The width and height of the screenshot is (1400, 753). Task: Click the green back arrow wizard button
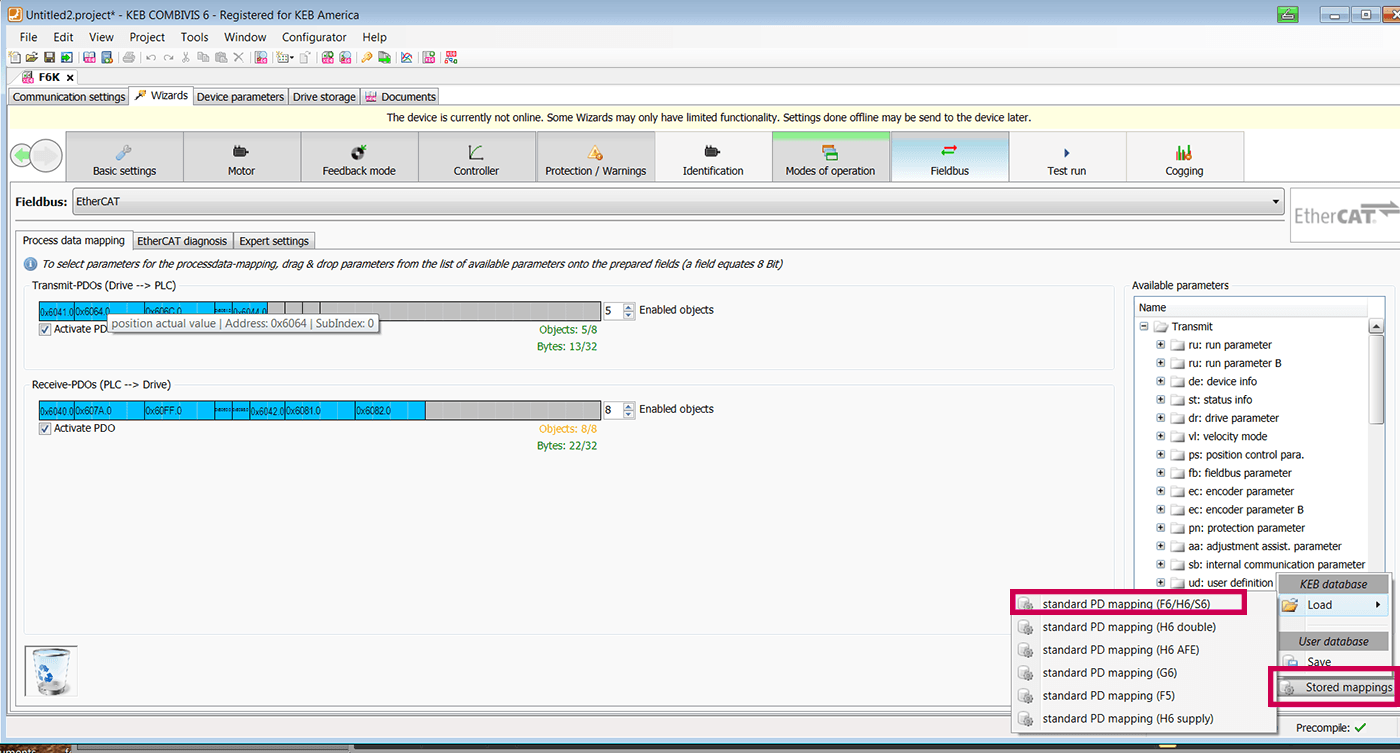(x=22, y=156)
